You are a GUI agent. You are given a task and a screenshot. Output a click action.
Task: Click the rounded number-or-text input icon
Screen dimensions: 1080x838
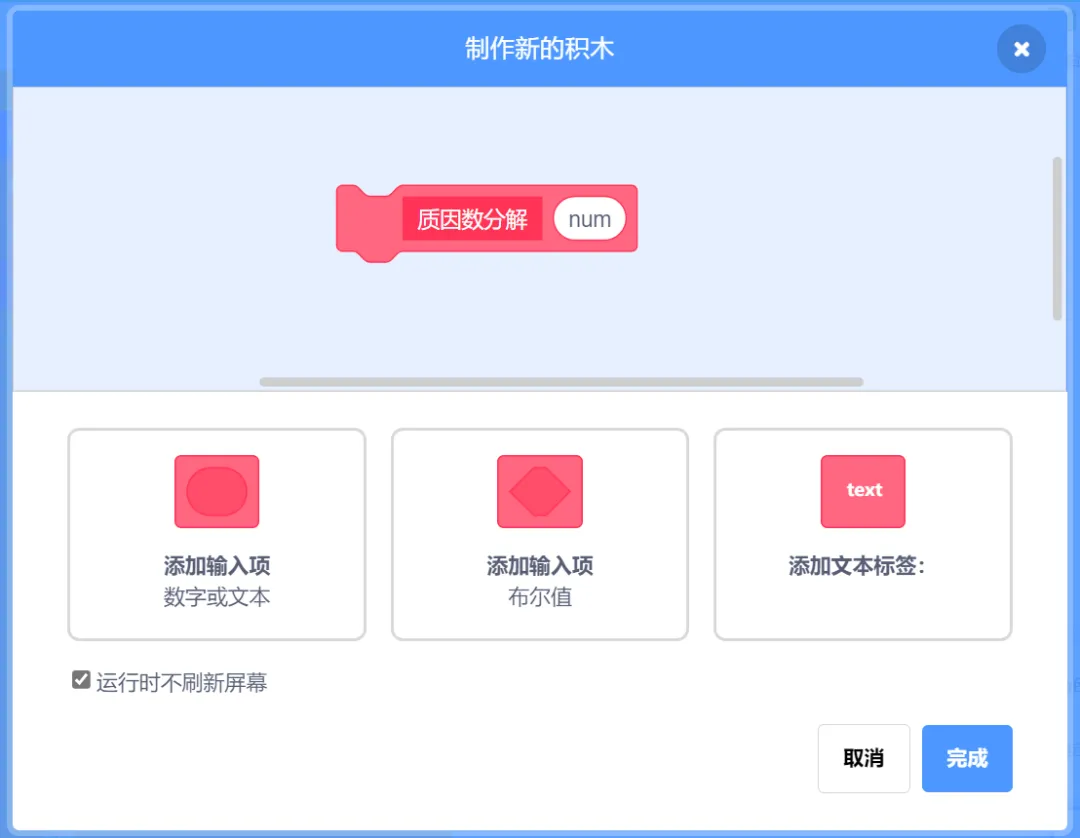coord(216,491)
